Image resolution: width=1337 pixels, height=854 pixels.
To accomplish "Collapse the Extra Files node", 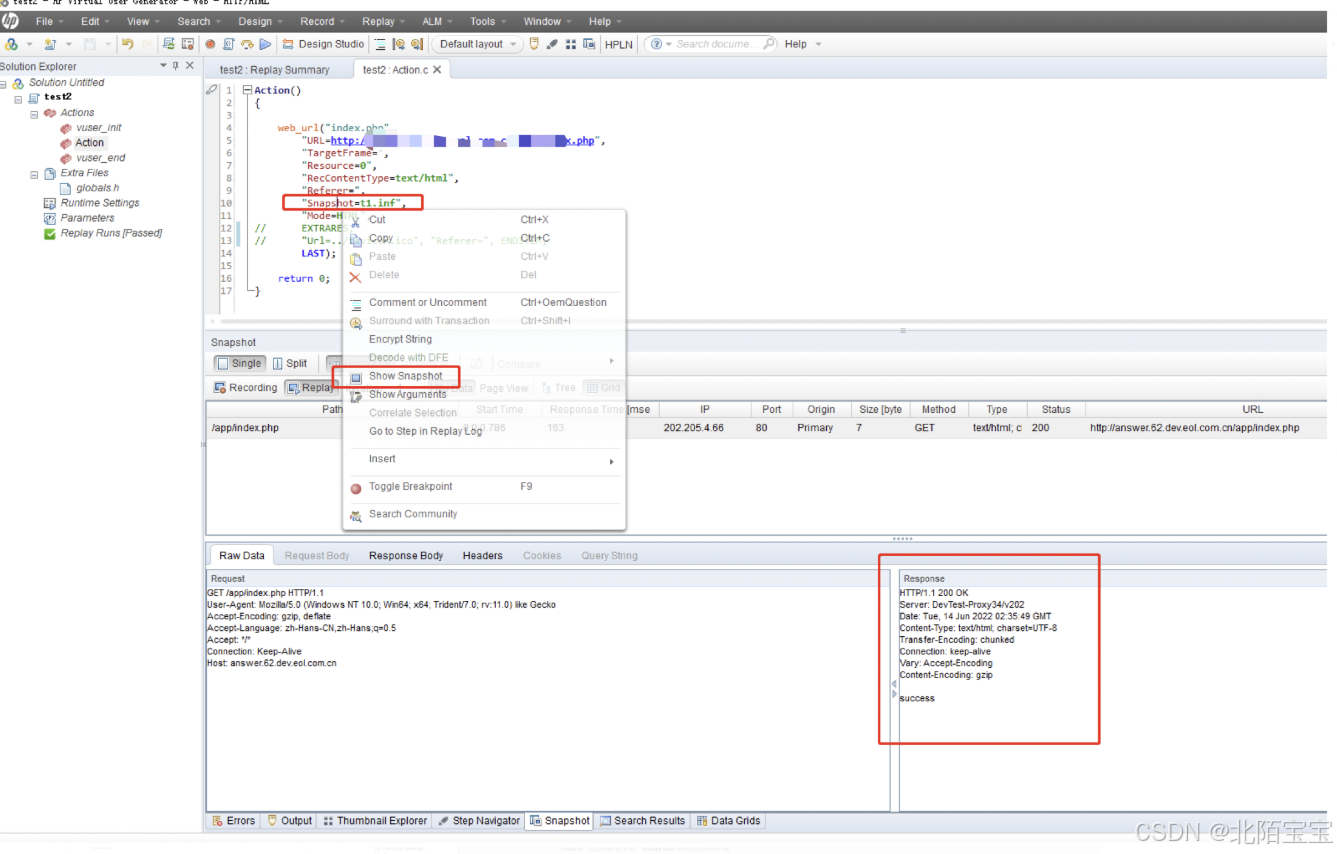I will (34, 173).
